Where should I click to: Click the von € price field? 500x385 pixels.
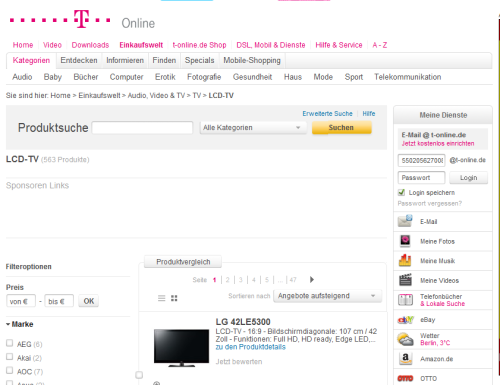click(21, 301)
